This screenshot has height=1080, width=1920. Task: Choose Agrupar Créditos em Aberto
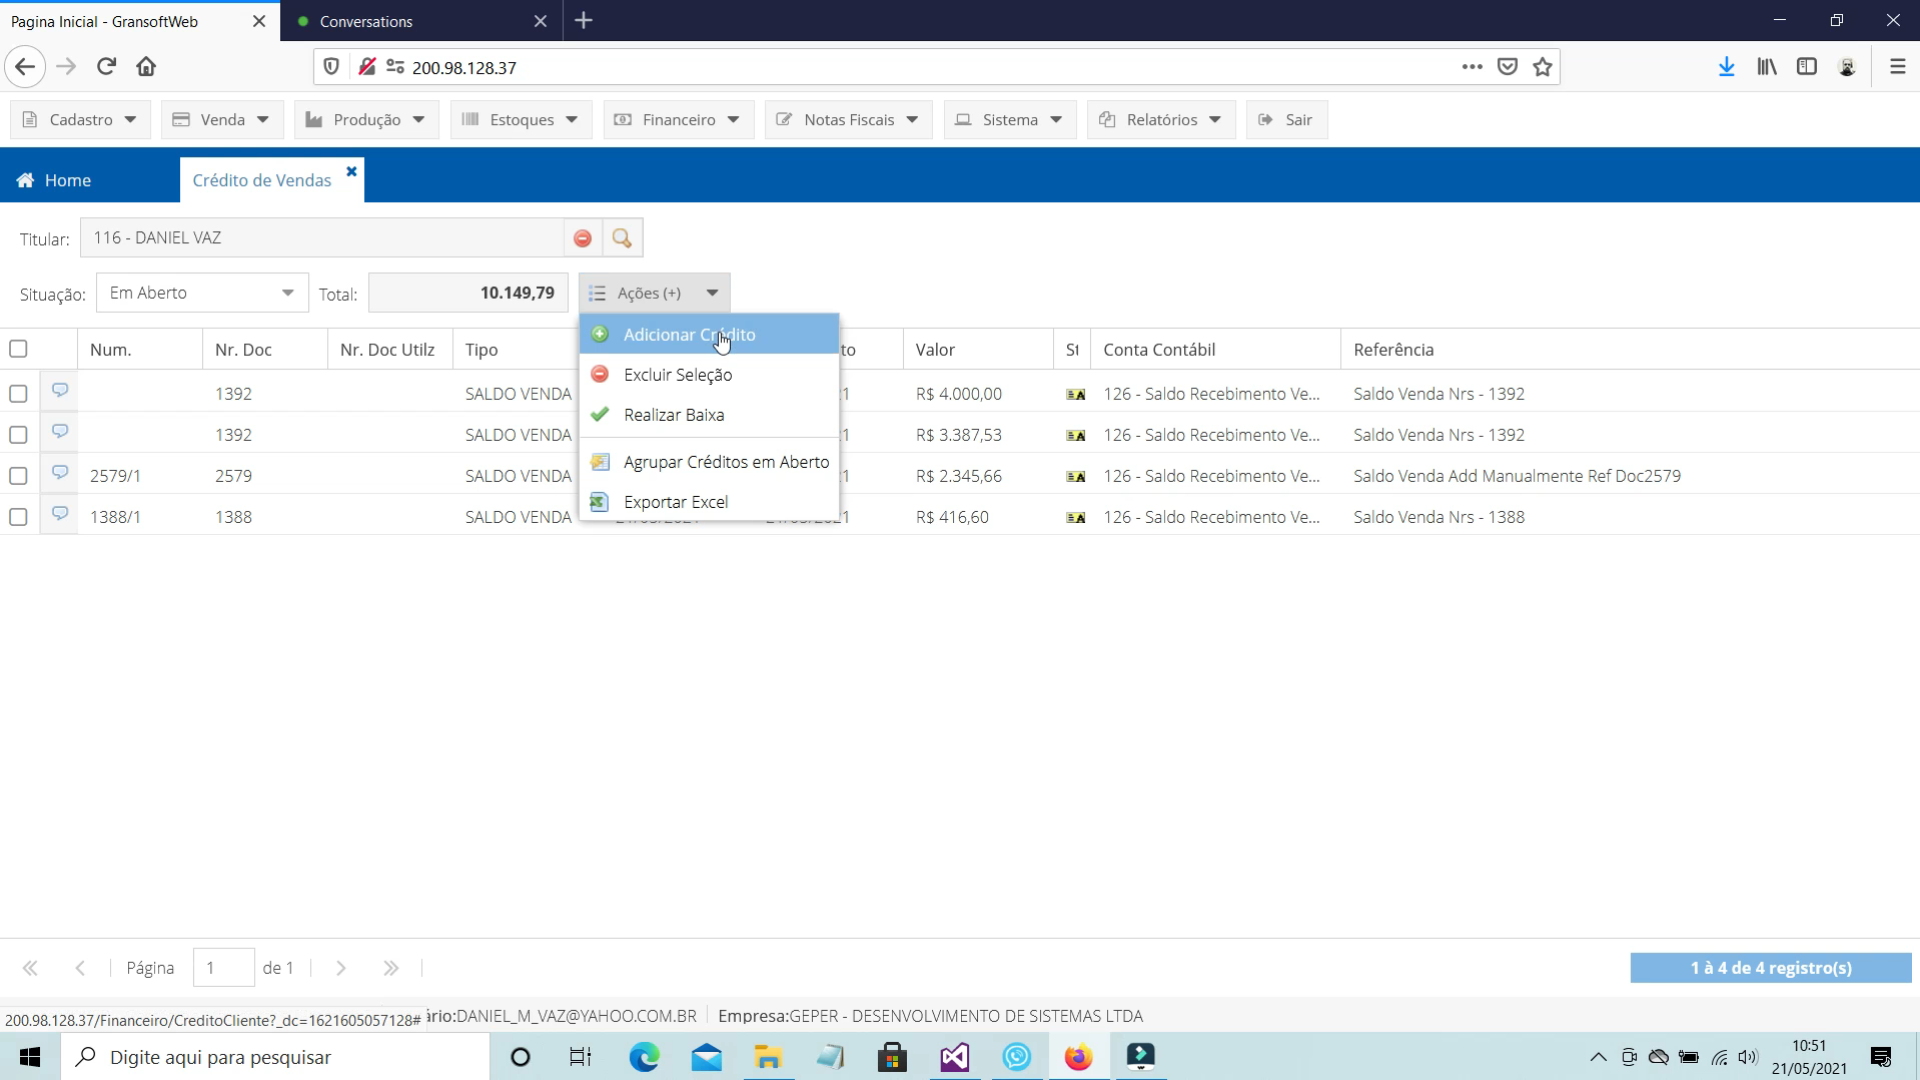709,462
